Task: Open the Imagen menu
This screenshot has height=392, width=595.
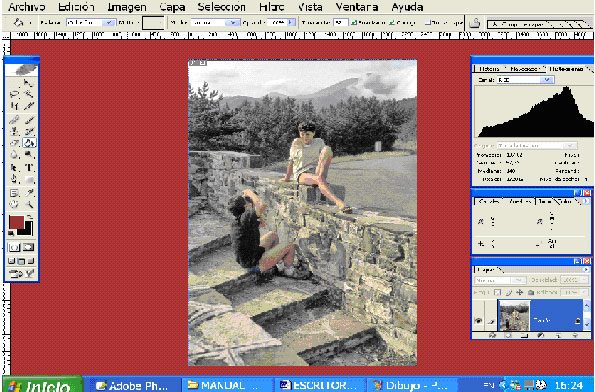Action: (x=127, y=7)
